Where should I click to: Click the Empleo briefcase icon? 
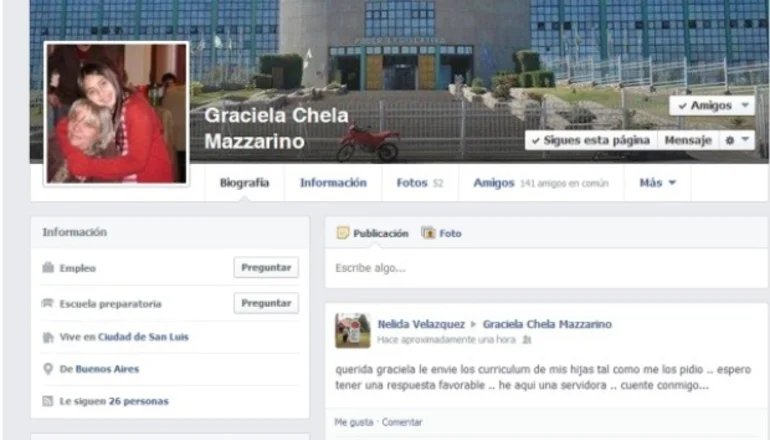coord(48,268)
